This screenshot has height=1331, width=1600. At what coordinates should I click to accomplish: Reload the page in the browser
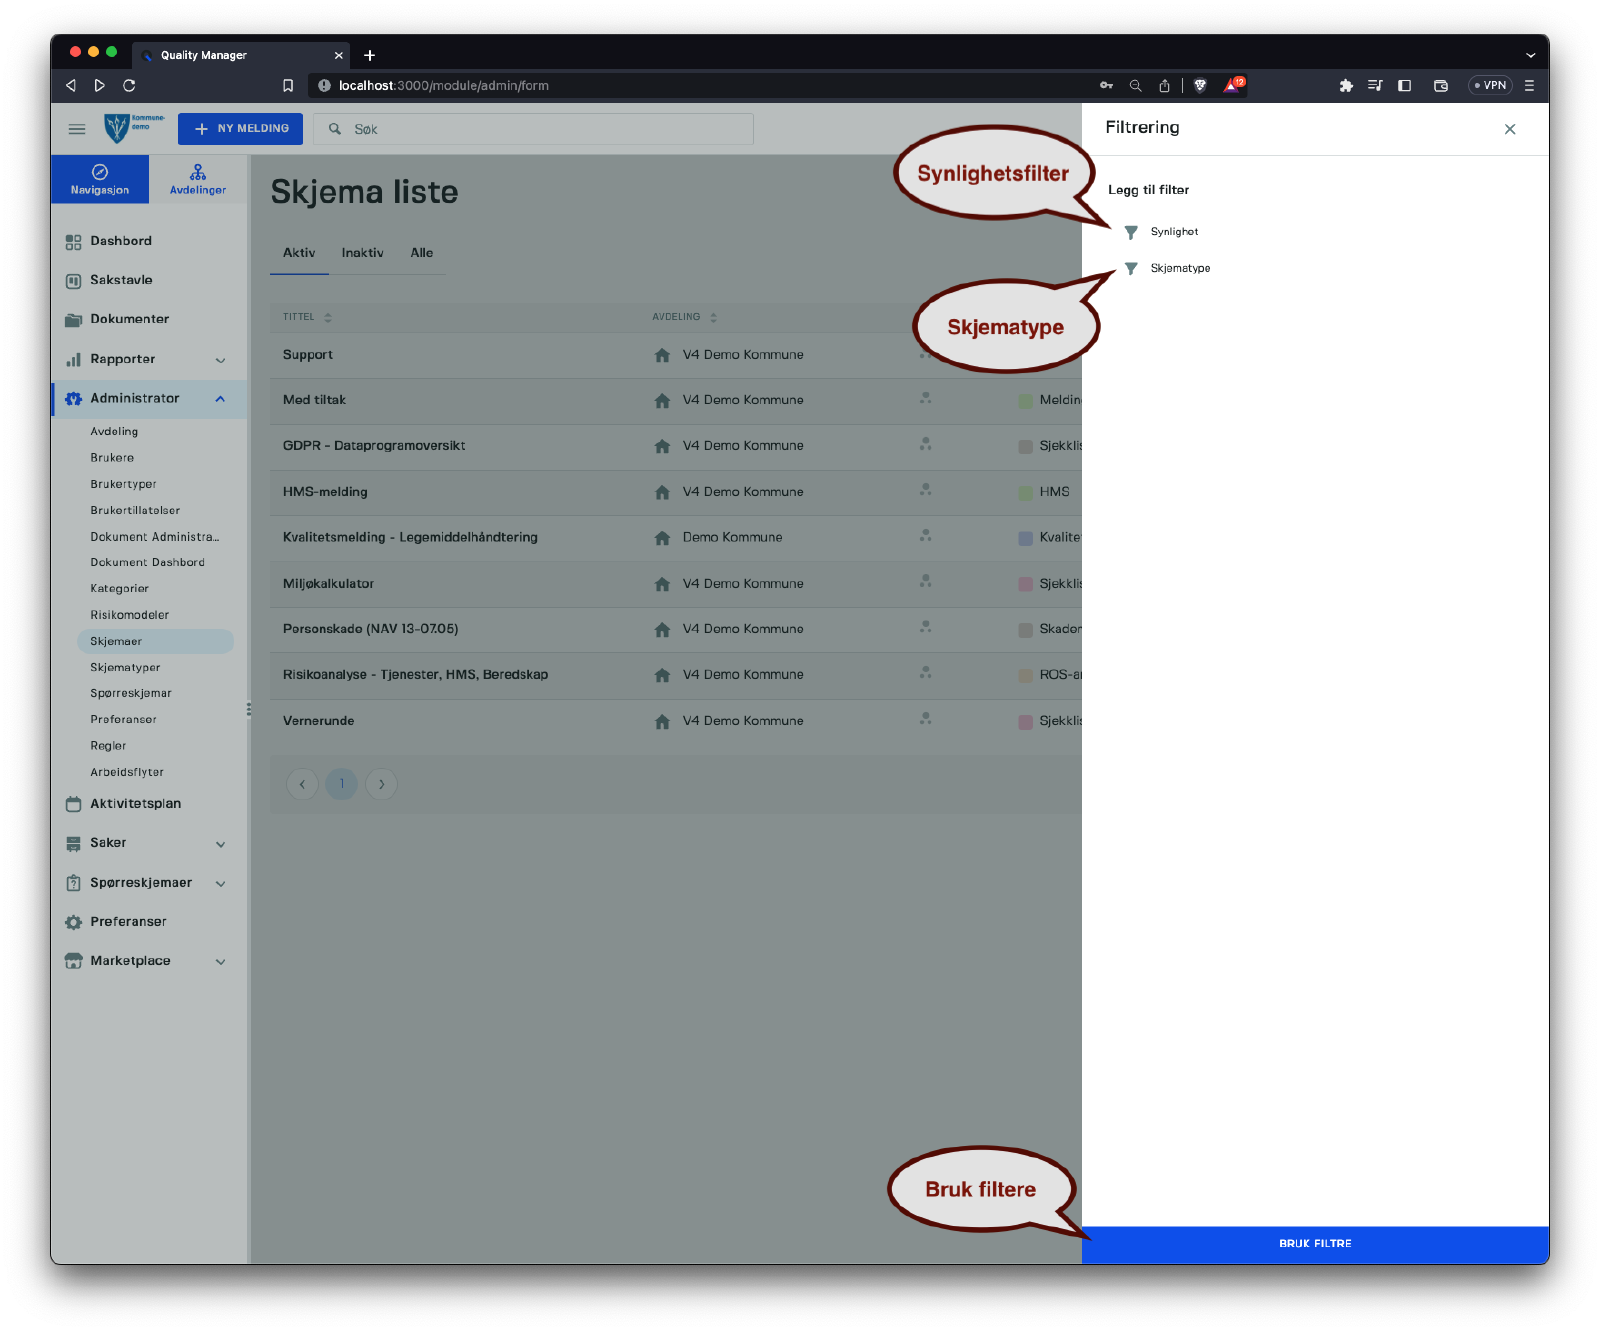[x=129, y=86]
